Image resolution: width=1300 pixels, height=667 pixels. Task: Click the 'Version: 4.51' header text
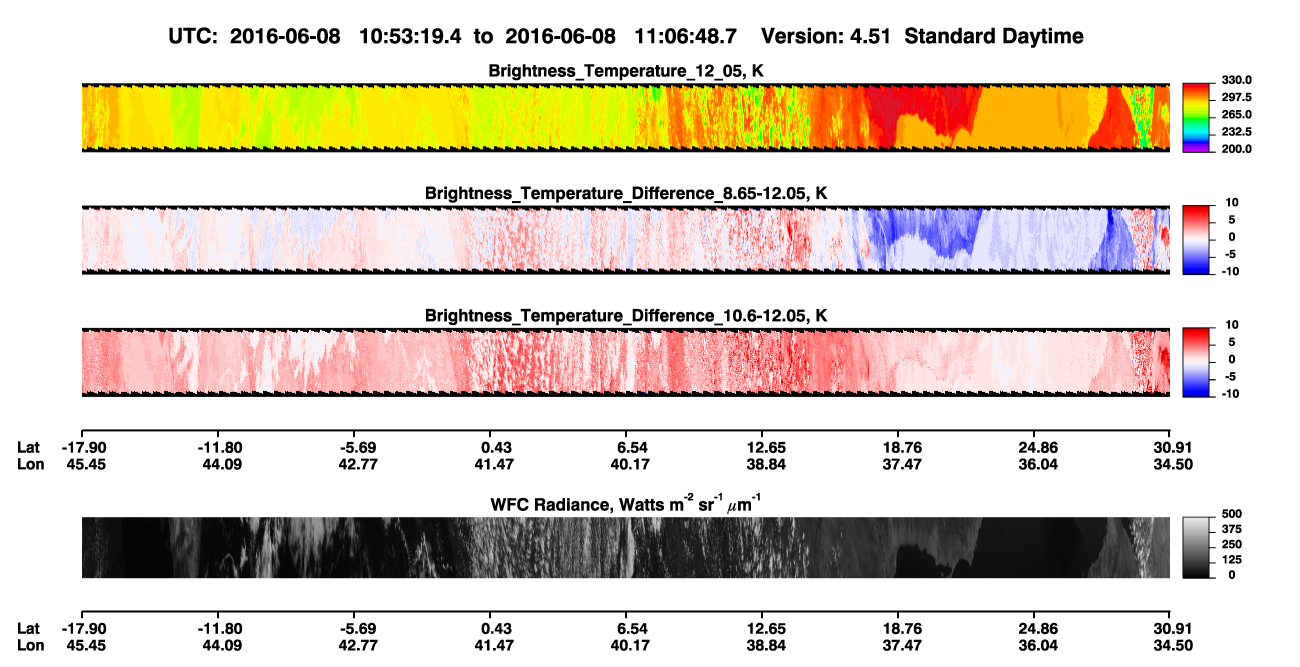[x=824, y=37]
